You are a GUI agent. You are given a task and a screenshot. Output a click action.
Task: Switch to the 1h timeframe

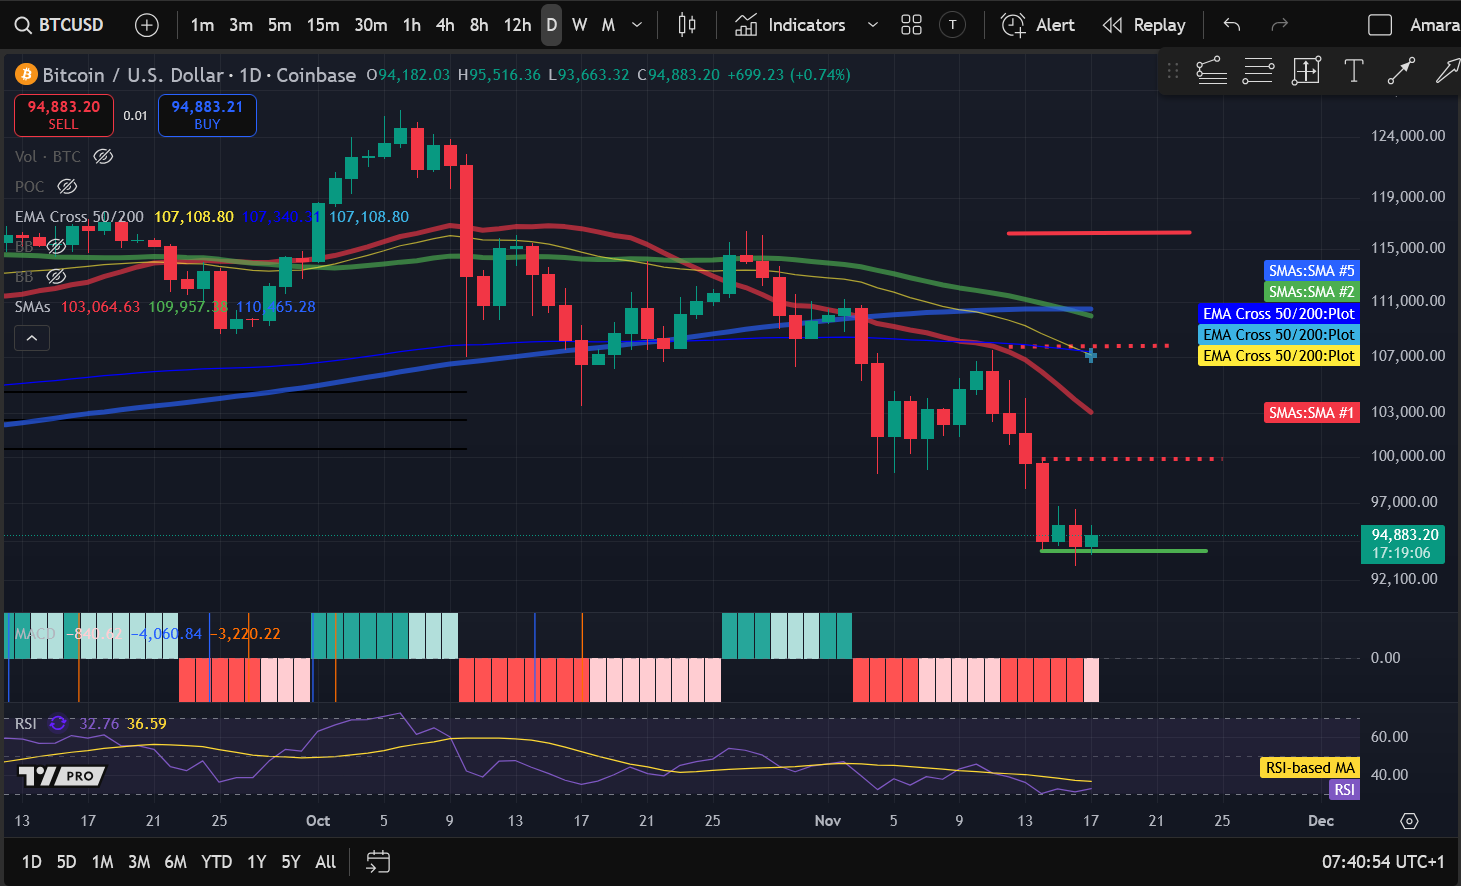tap(412, 25)
